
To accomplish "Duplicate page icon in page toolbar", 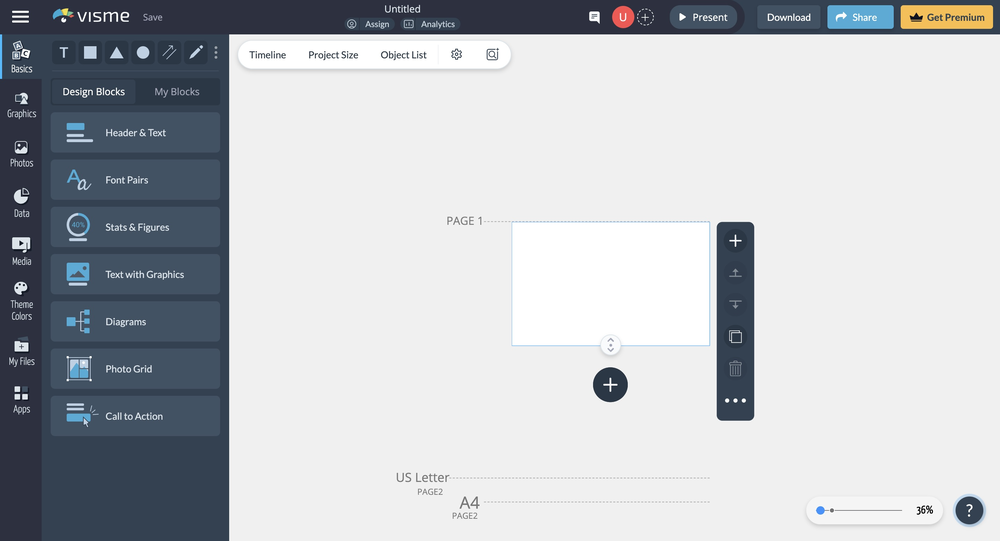I will point(735,337).
